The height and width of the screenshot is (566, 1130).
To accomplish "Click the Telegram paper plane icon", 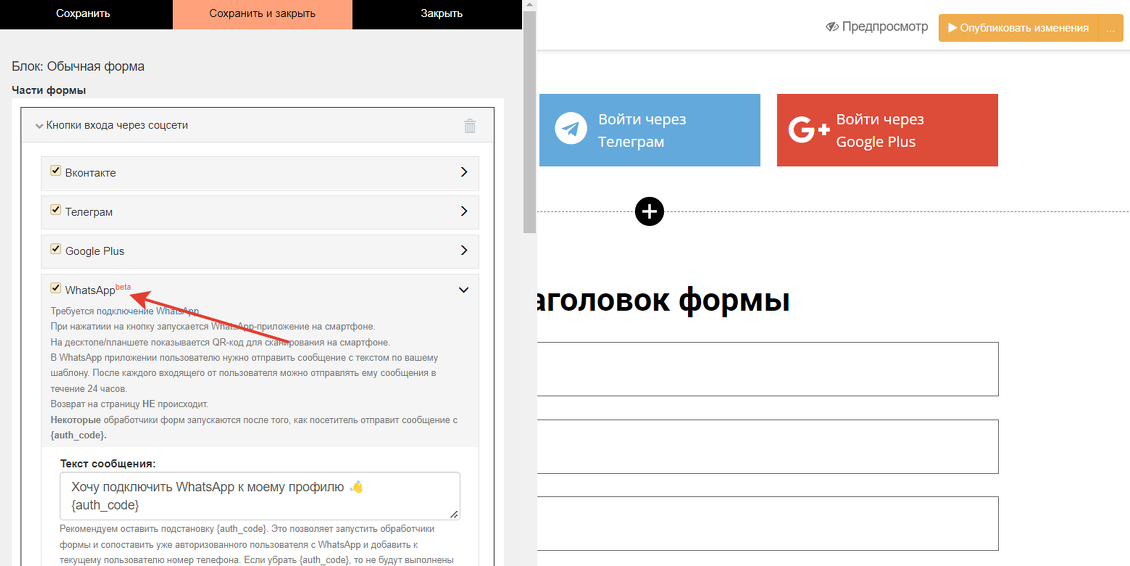I will click(571, 129).
